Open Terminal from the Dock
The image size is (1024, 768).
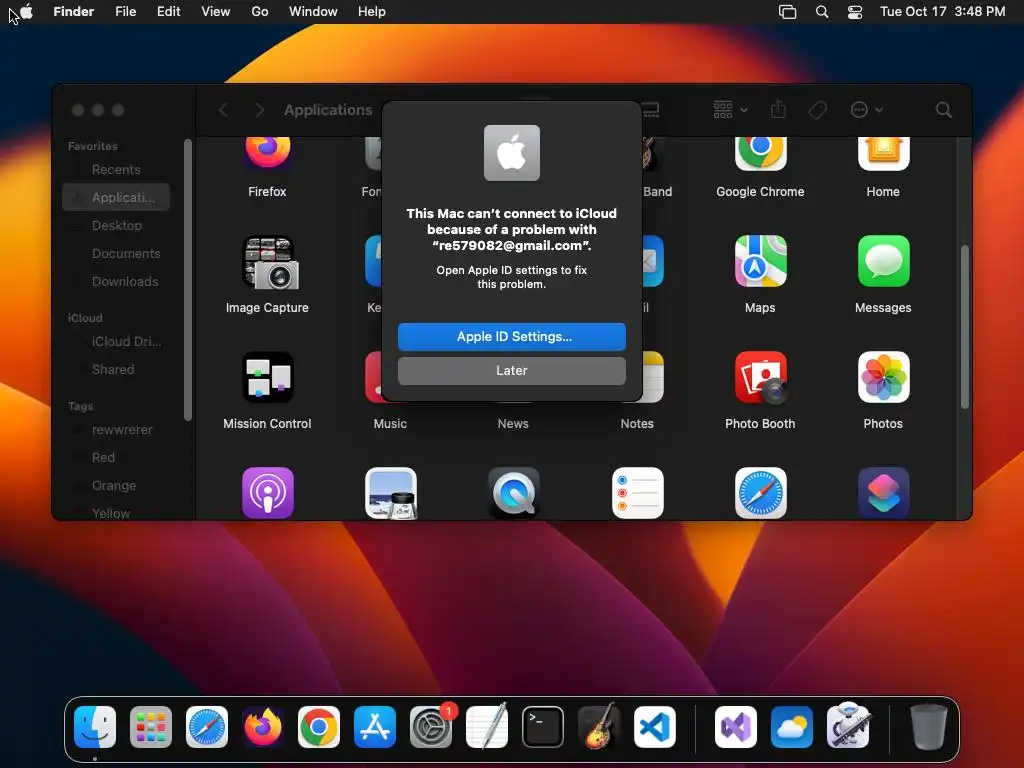pos(543,727)
